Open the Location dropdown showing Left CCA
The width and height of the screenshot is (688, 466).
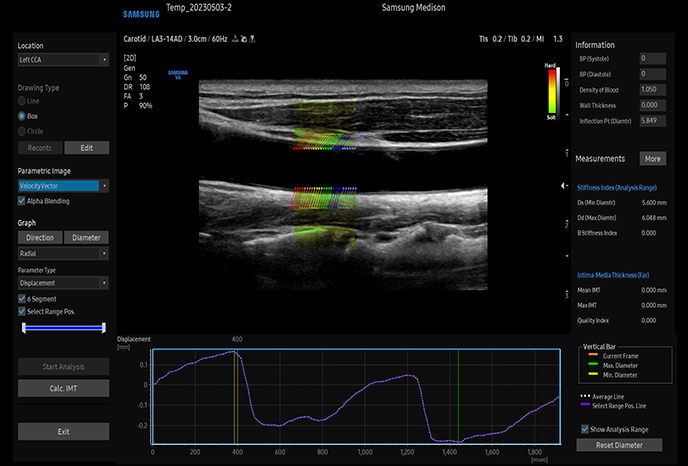tap(63, 60)
